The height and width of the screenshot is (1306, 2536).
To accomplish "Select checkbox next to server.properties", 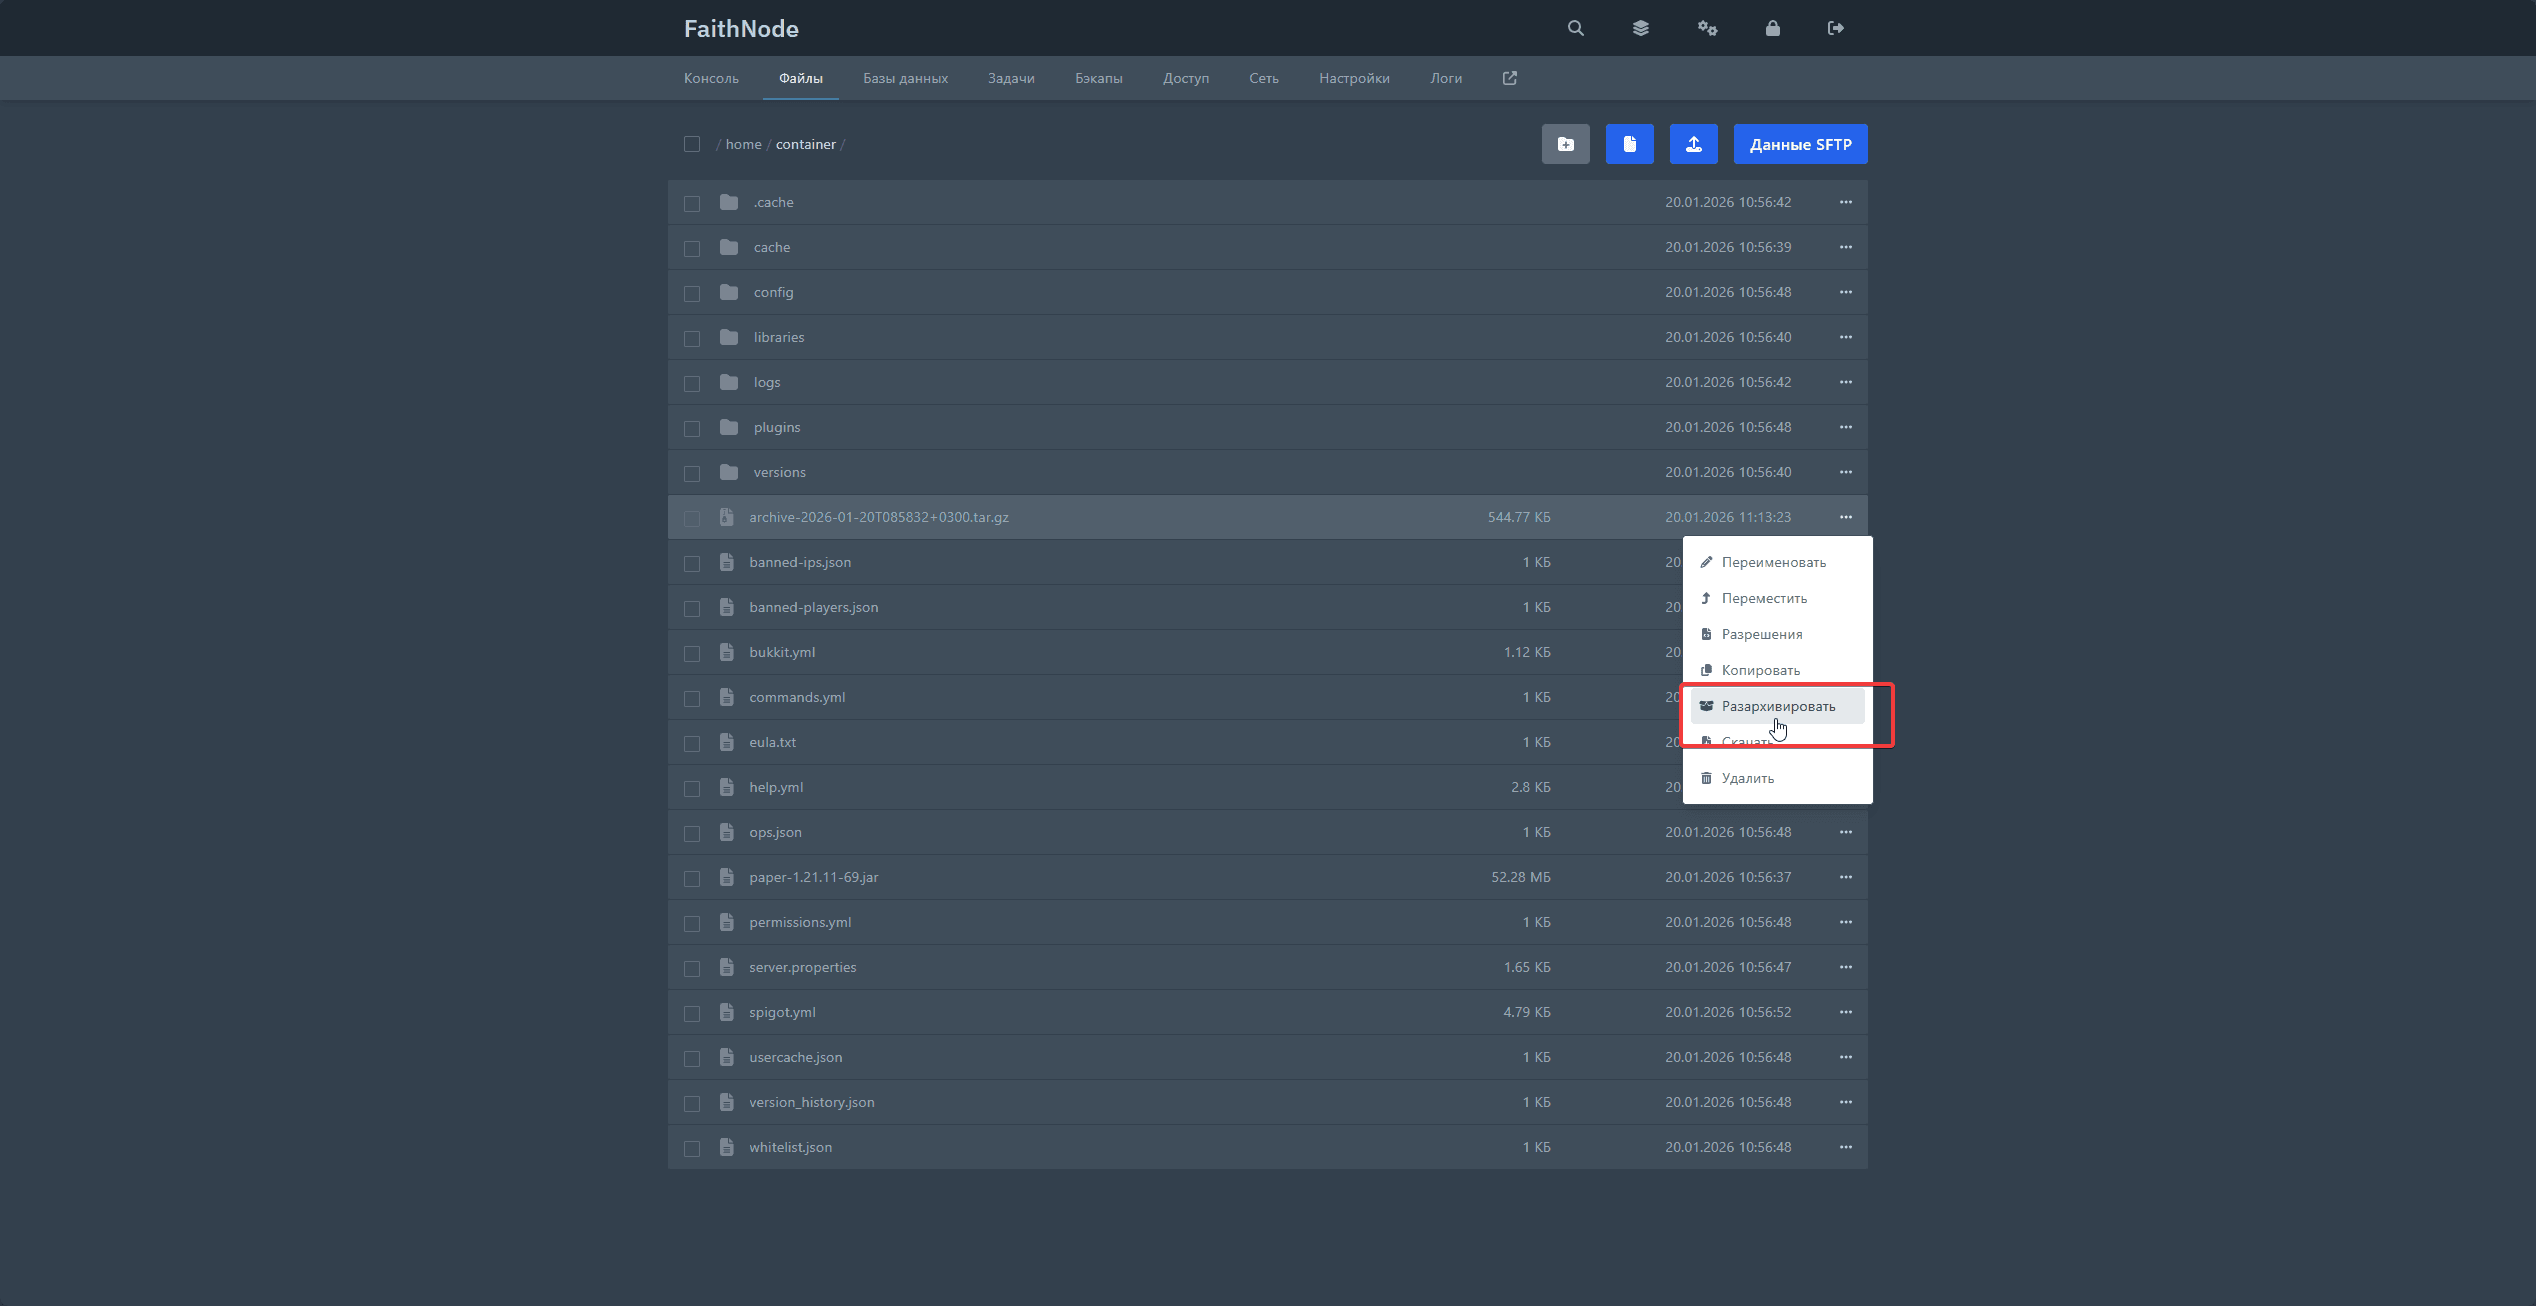I will pyautogui.click(x=692, y=968).
